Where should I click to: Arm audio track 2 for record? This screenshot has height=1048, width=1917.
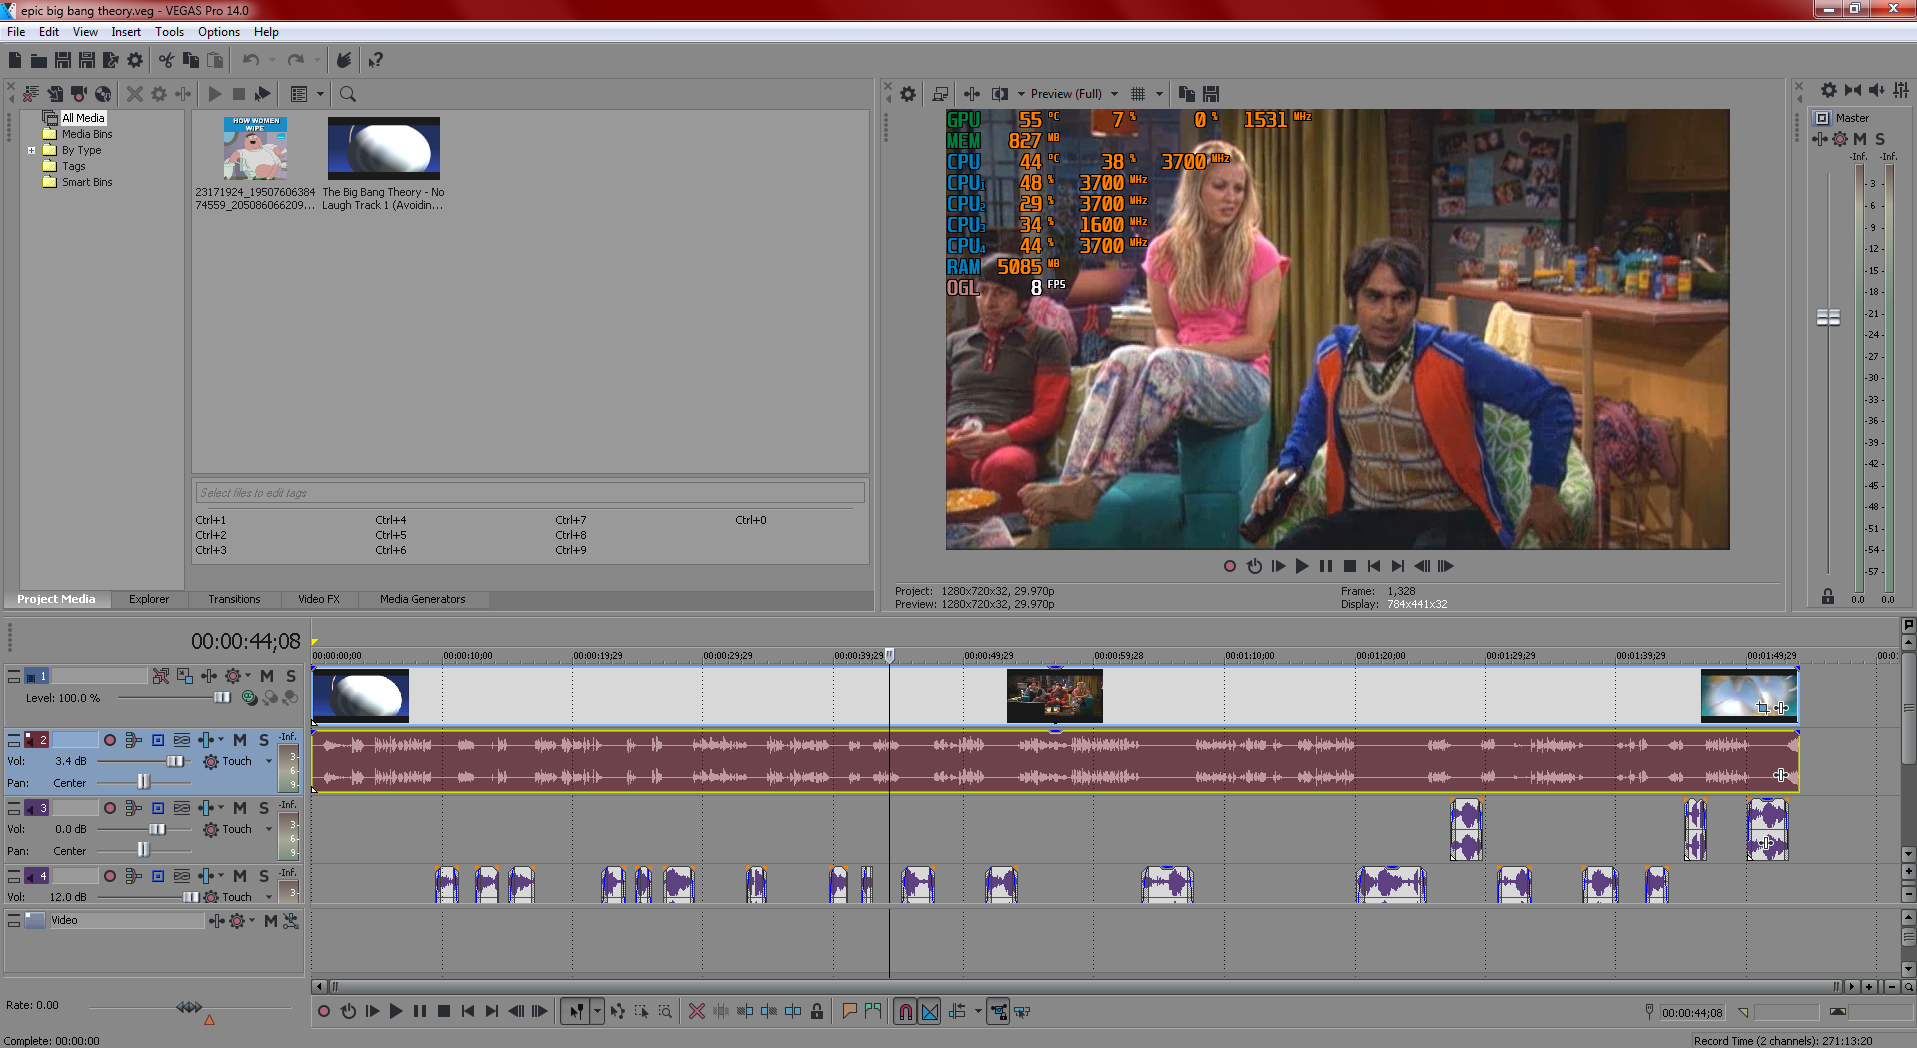[110, 740]
